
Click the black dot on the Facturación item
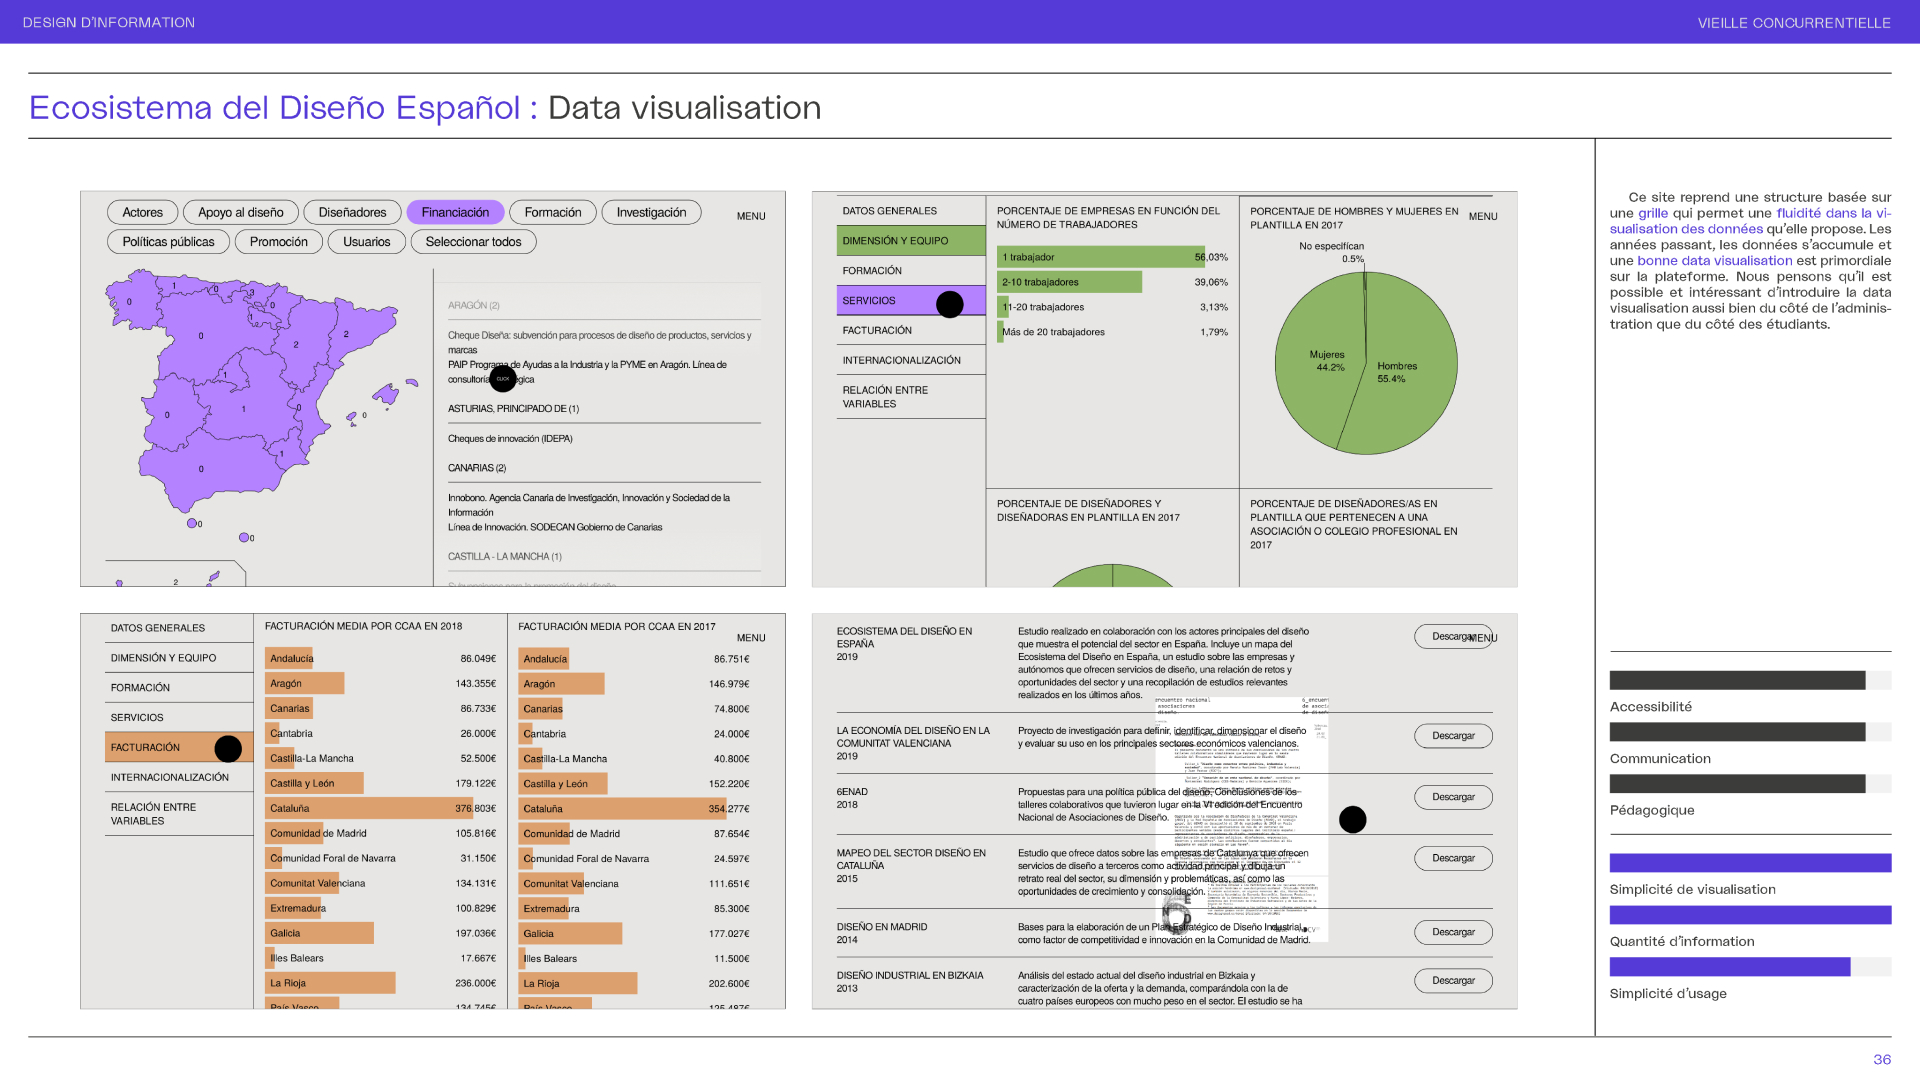tap(228, 748)
